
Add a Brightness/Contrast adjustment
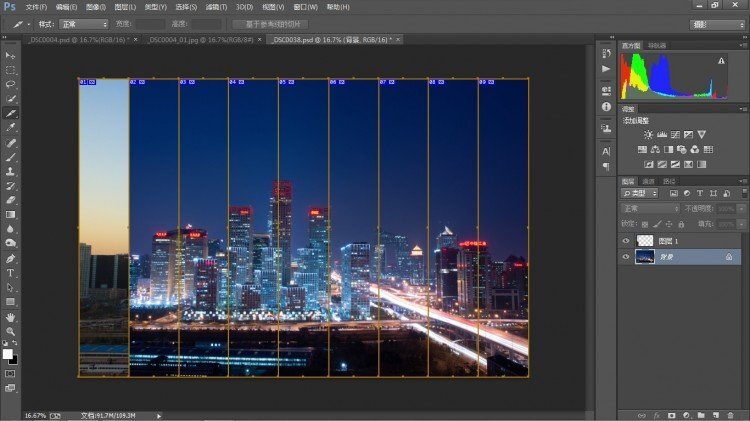(x=648, y=134)
